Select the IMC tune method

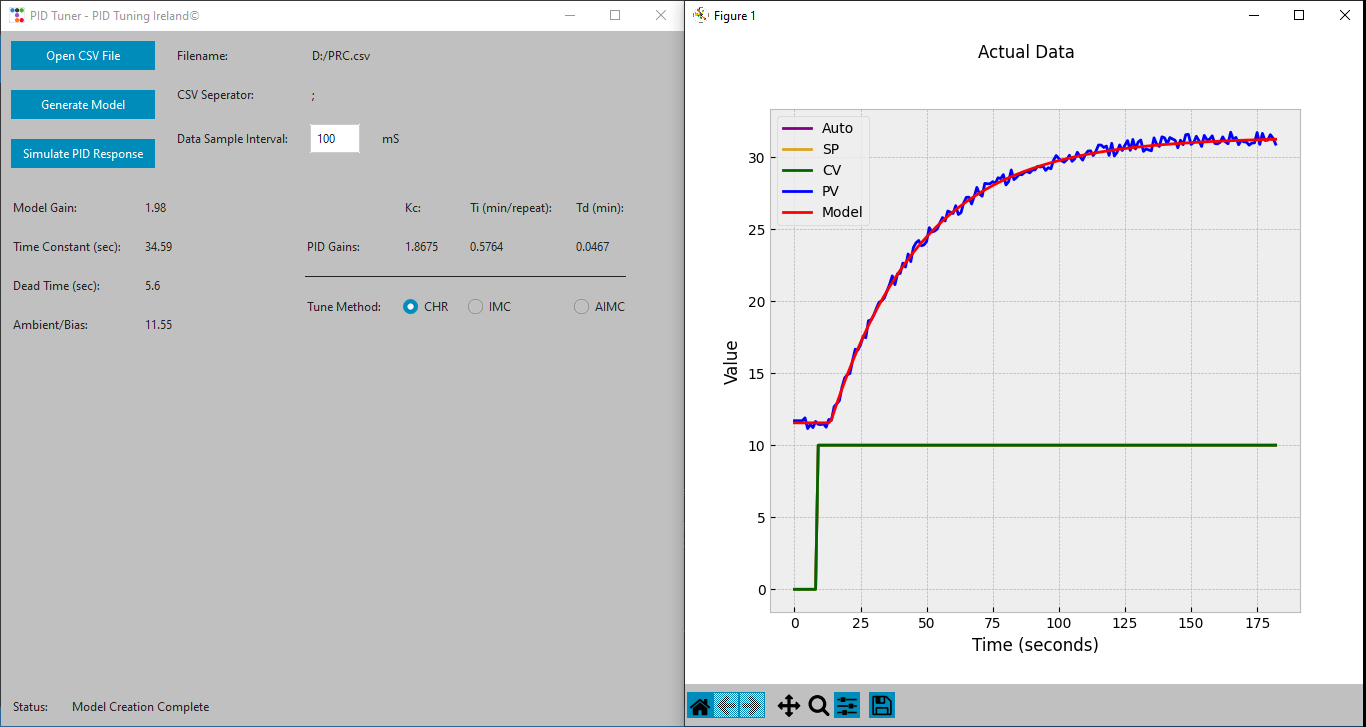[476, 307]
